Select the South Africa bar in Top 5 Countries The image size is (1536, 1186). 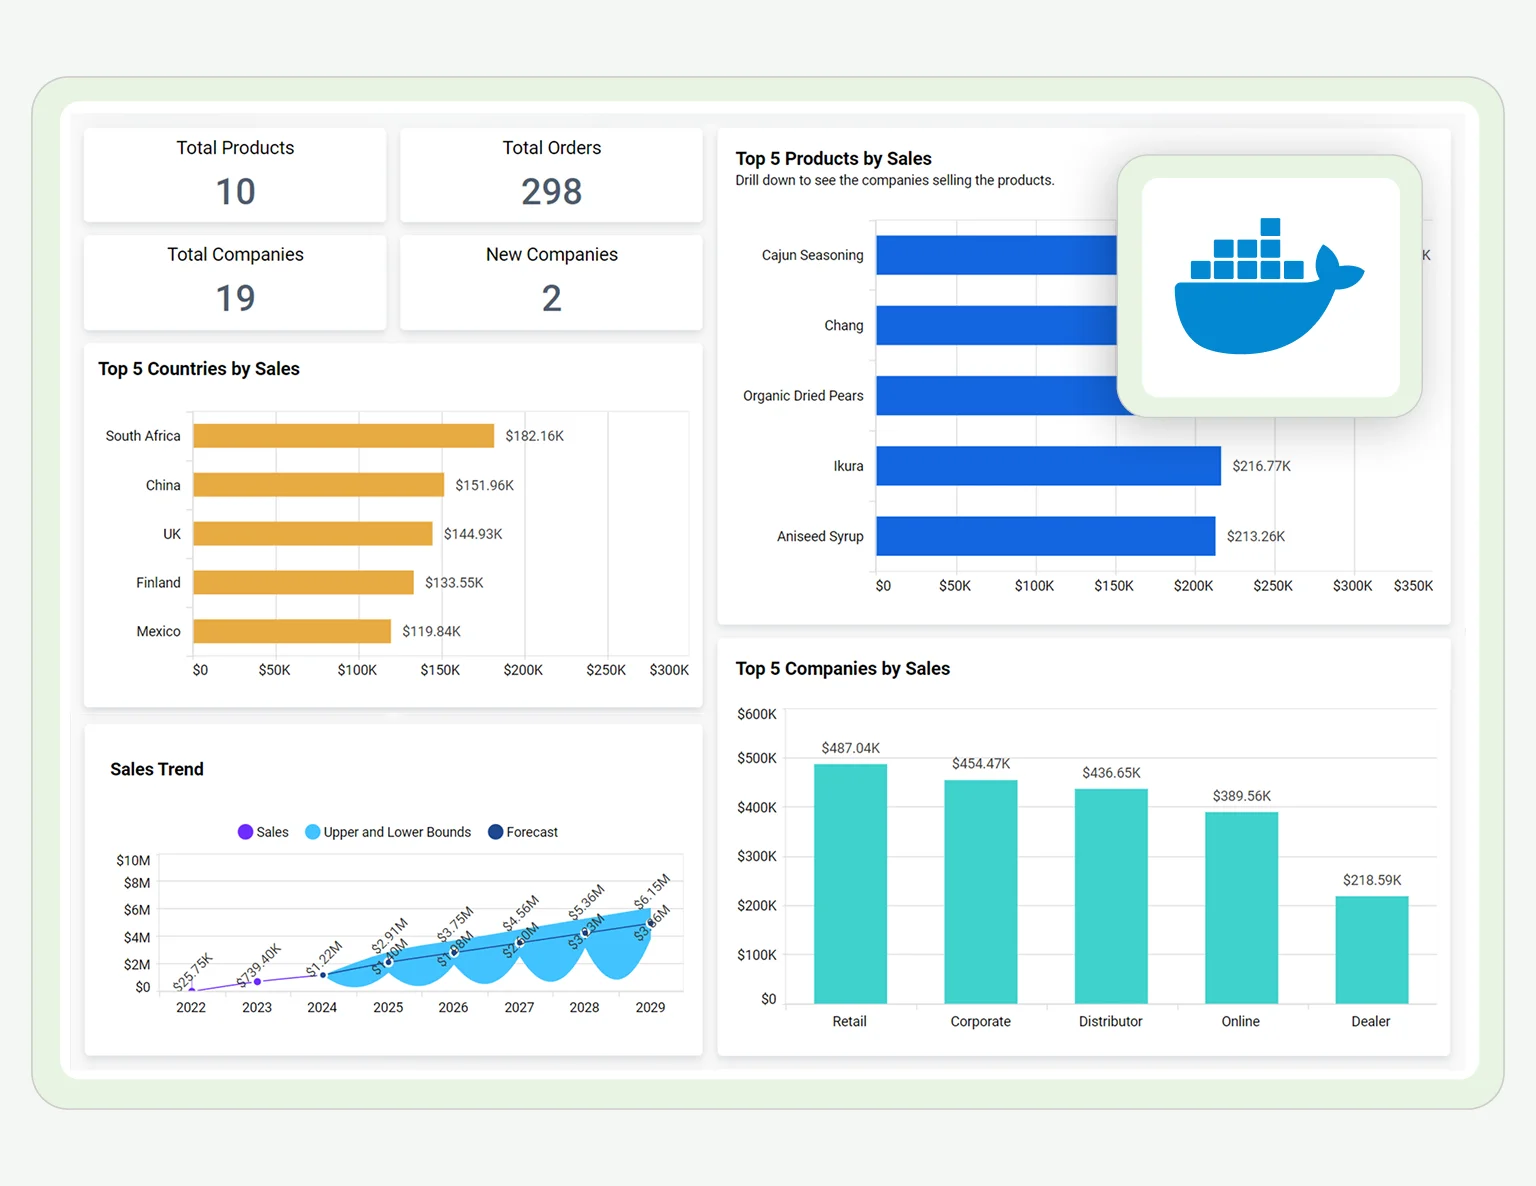click(x=340, y=435)
